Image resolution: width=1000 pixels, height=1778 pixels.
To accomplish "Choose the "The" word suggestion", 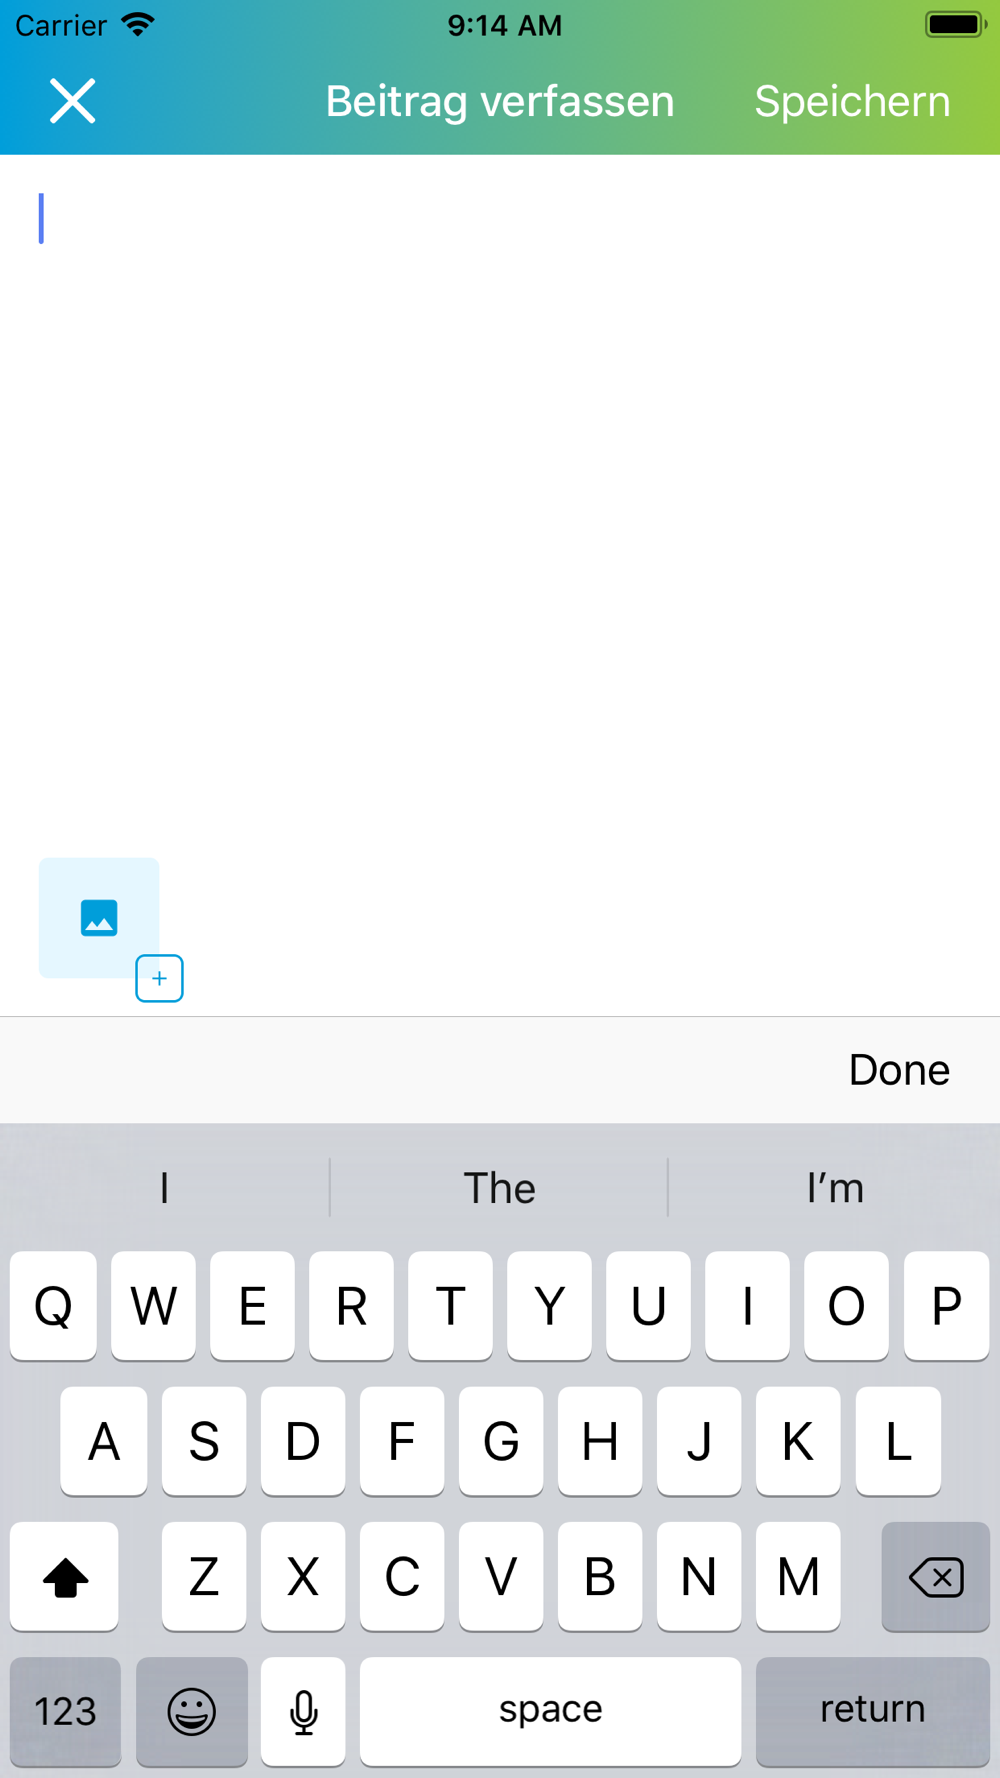I will click(499, 1188).
